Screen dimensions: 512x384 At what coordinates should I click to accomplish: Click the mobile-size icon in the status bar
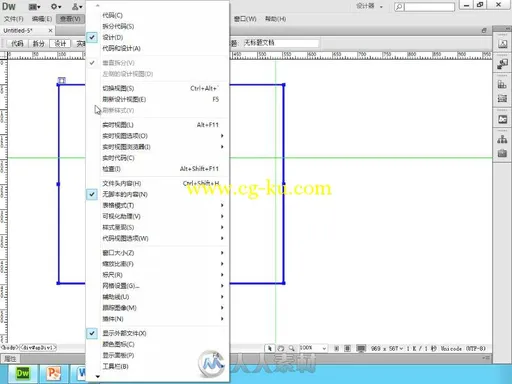point(337,348)
